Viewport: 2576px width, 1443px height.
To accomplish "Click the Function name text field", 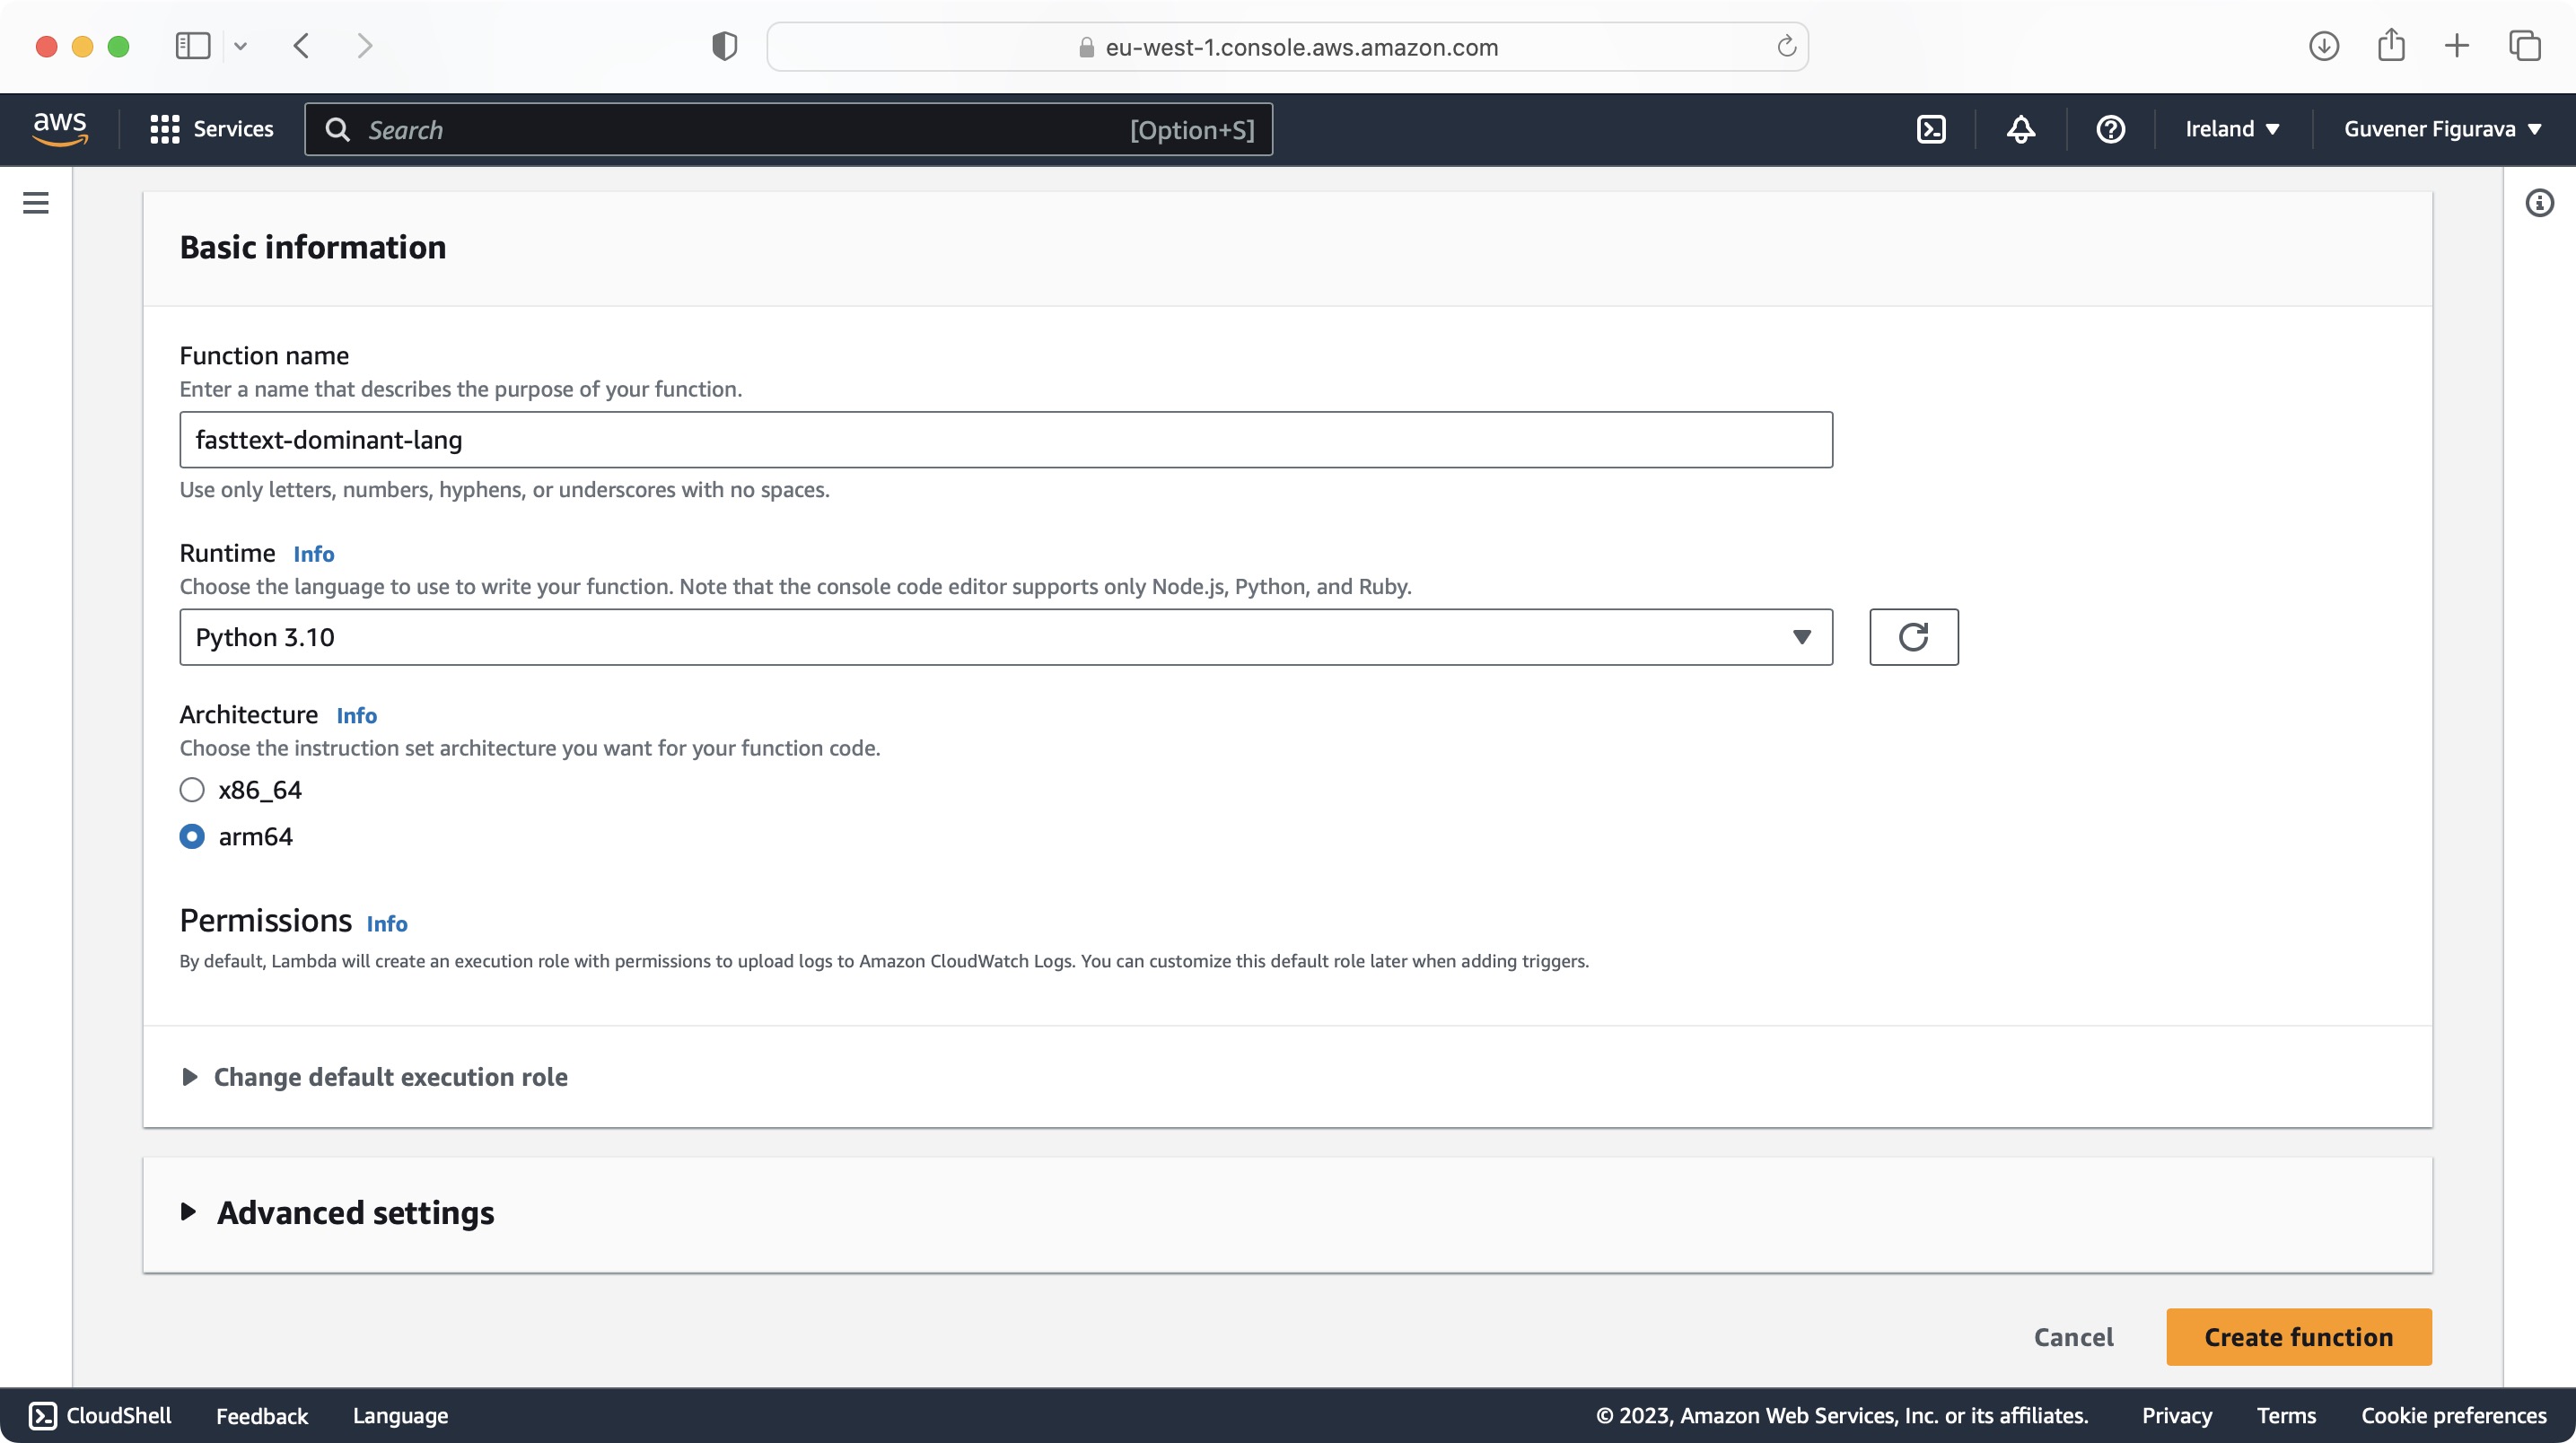I will [x=1005, y=440].
